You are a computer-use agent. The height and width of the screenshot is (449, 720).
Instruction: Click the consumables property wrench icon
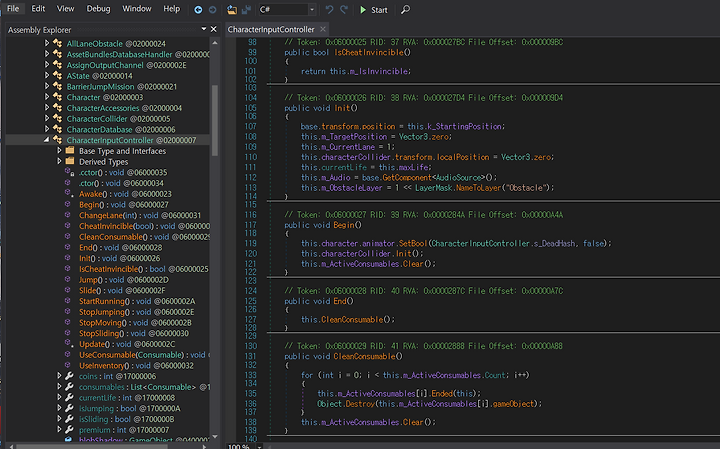pyautogui.click(x=70, y=387)
